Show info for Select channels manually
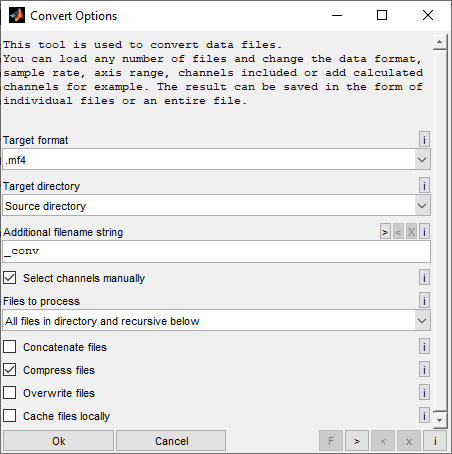 pos(424,277)
